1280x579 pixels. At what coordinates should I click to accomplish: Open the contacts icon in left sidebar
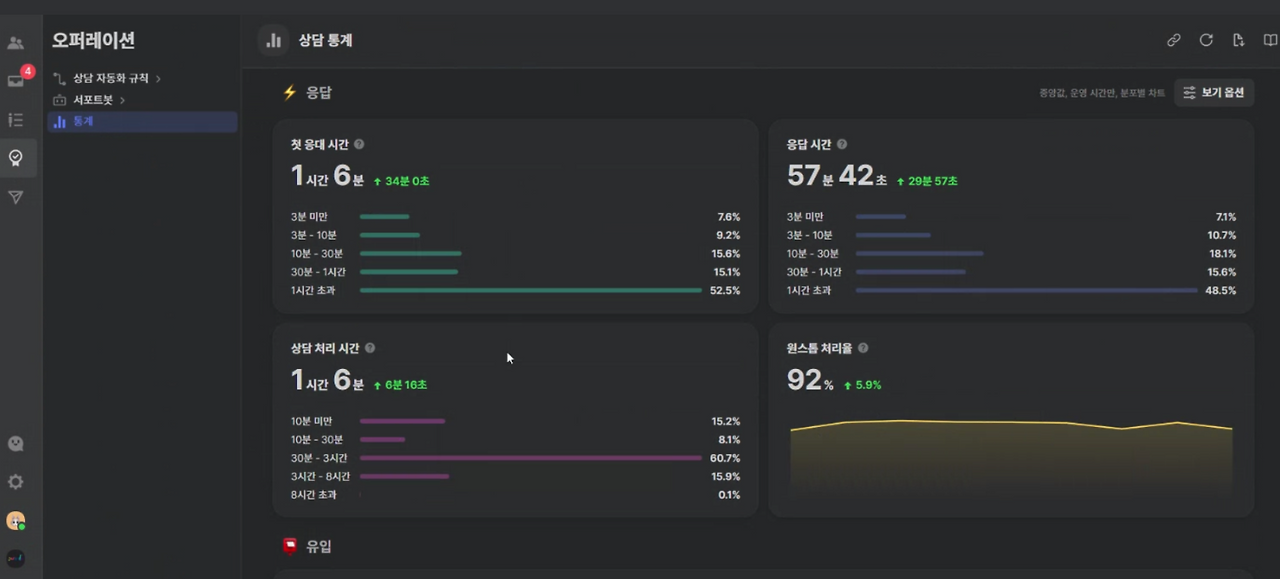(15, 43)
